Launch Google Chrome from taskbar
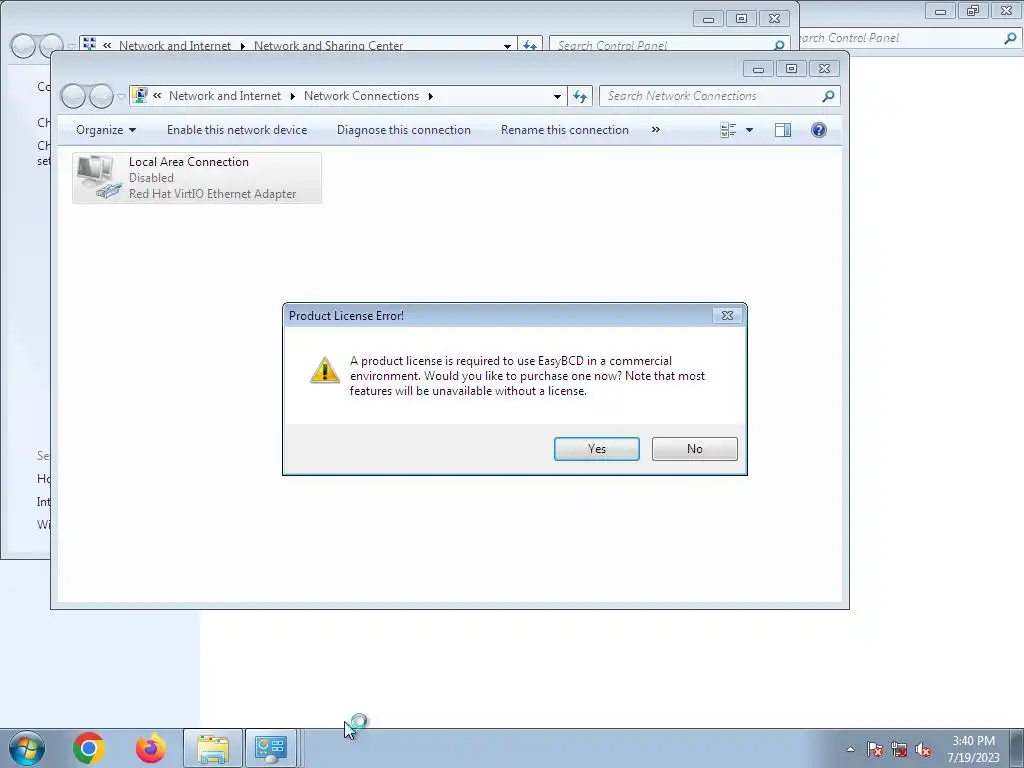 click(89, 748)
